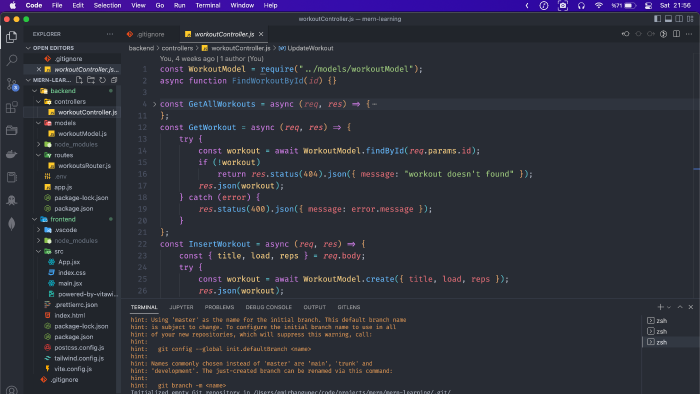Click the GitLens circle icon in editor toolbar
Viewport: 700px width, 394px height.
pyautogui.click(x=638, y=34)
